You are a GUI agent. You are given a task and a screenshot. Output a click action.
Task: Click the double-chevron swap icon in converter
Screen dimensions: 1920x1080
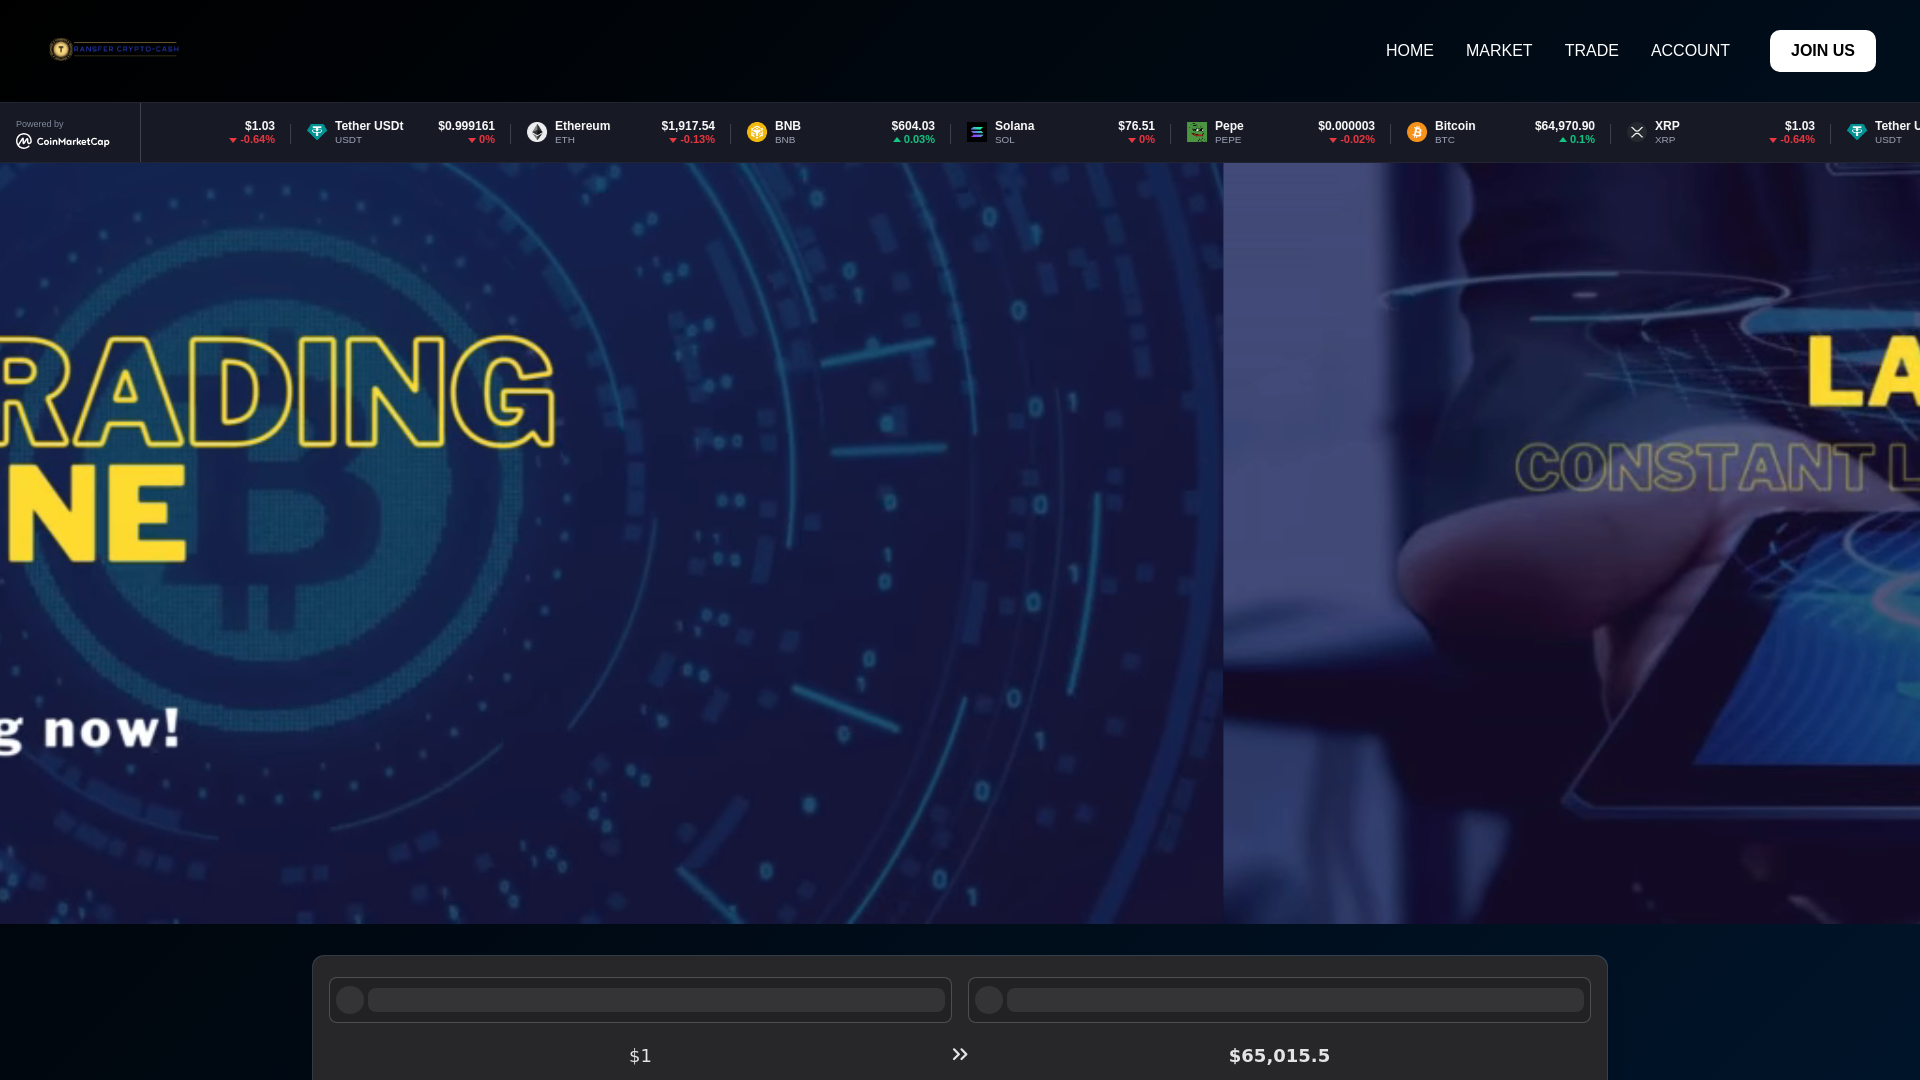[x=960, y=1054]
